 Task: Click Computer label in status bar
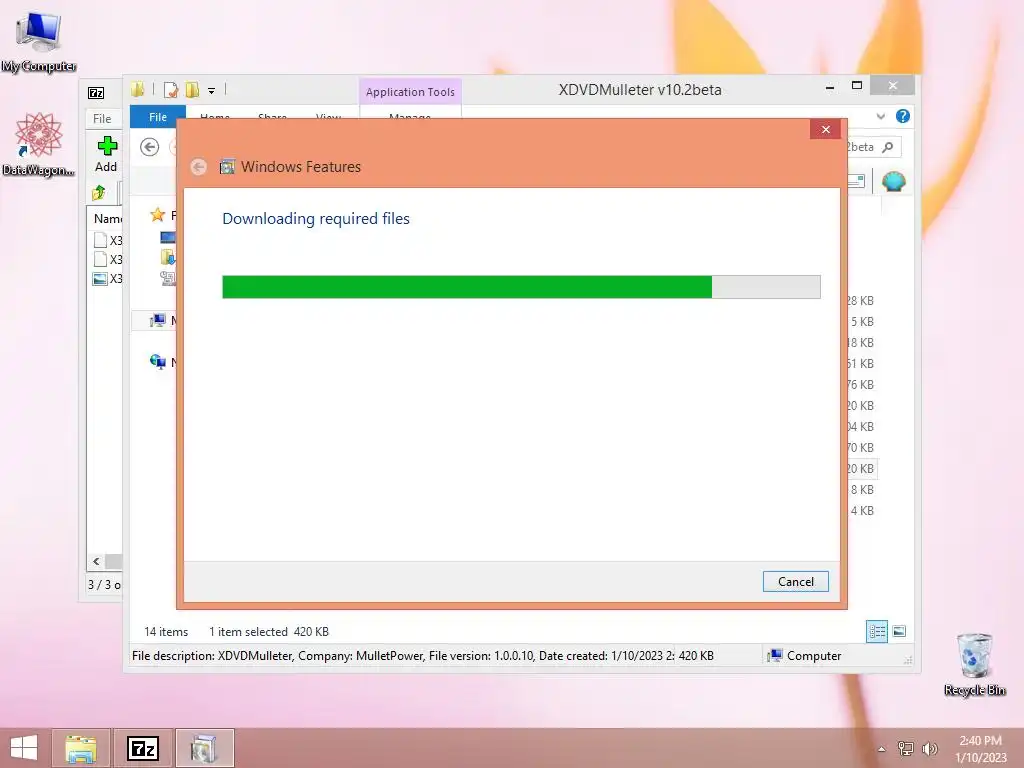pyautogui.click(x=814, y=656)
